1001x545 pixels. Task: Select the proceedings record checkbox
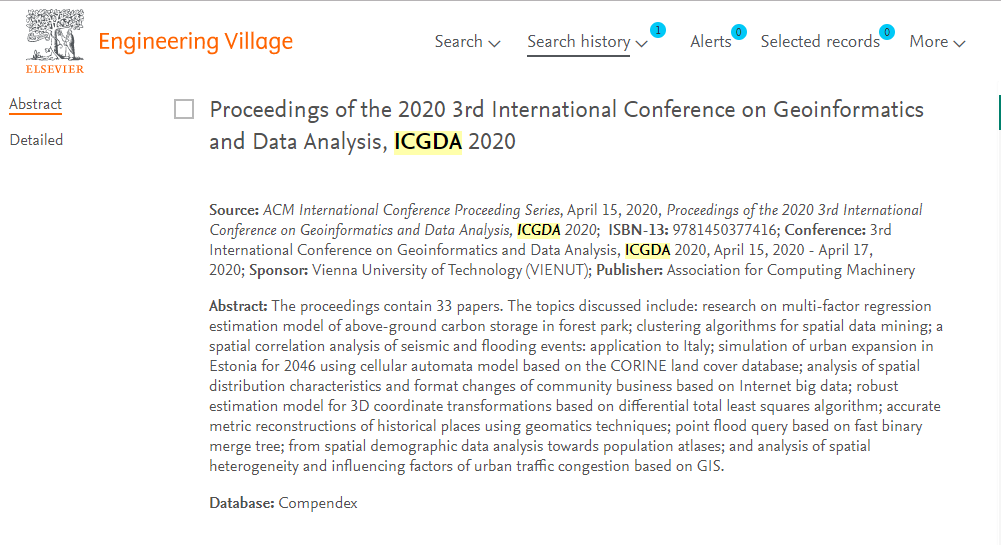point(184,109)
